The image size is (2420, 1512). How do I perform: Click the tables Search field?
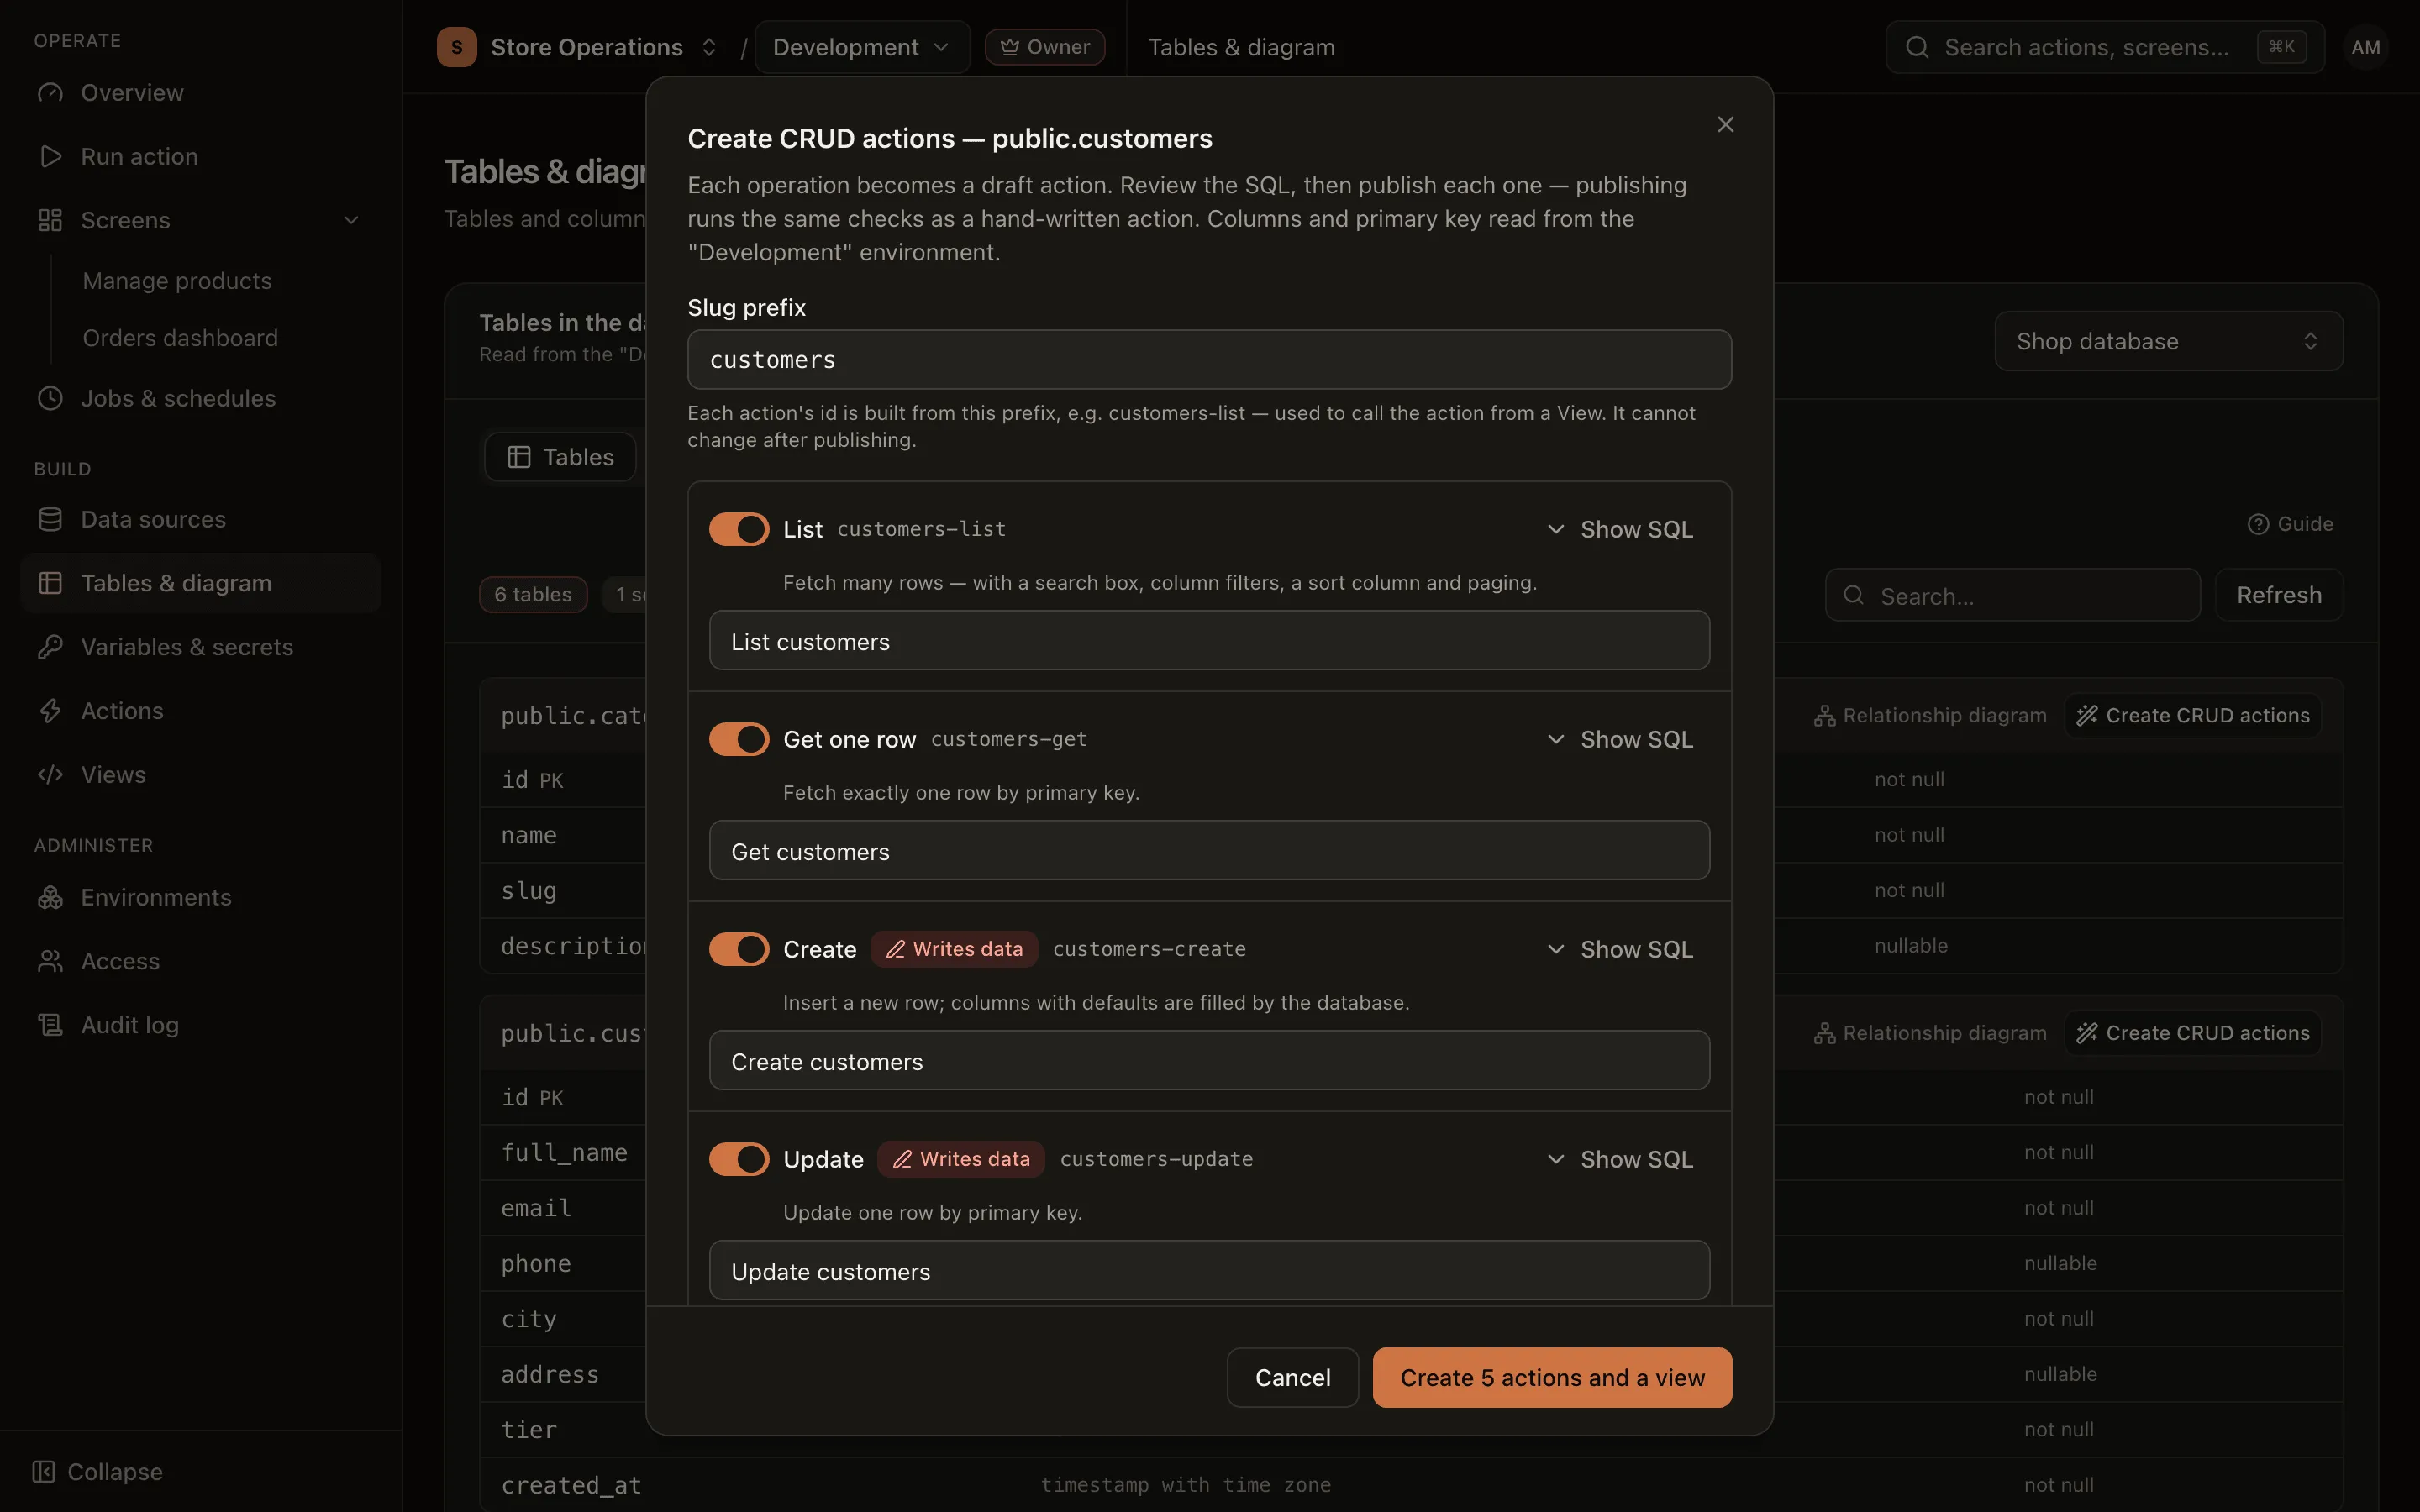click(2012, 595)
